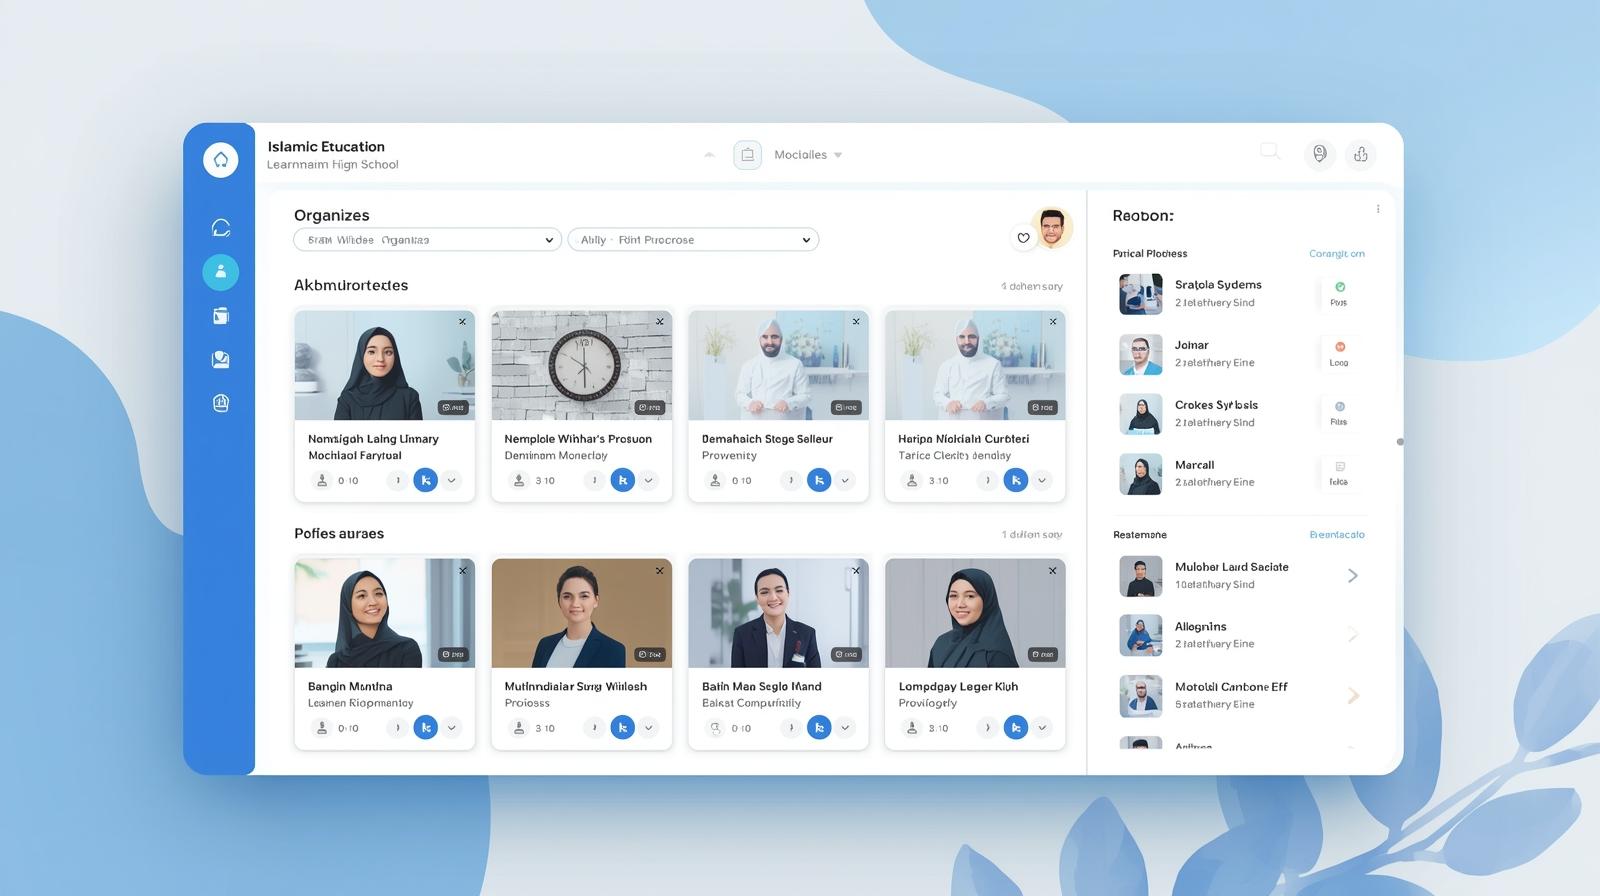Image resolution: width=1600 pixels, height=896 pixels.
Task: Open the Mutinndialar Sung Wiliosh card thumbnail
Action: [x=582, y=613]
